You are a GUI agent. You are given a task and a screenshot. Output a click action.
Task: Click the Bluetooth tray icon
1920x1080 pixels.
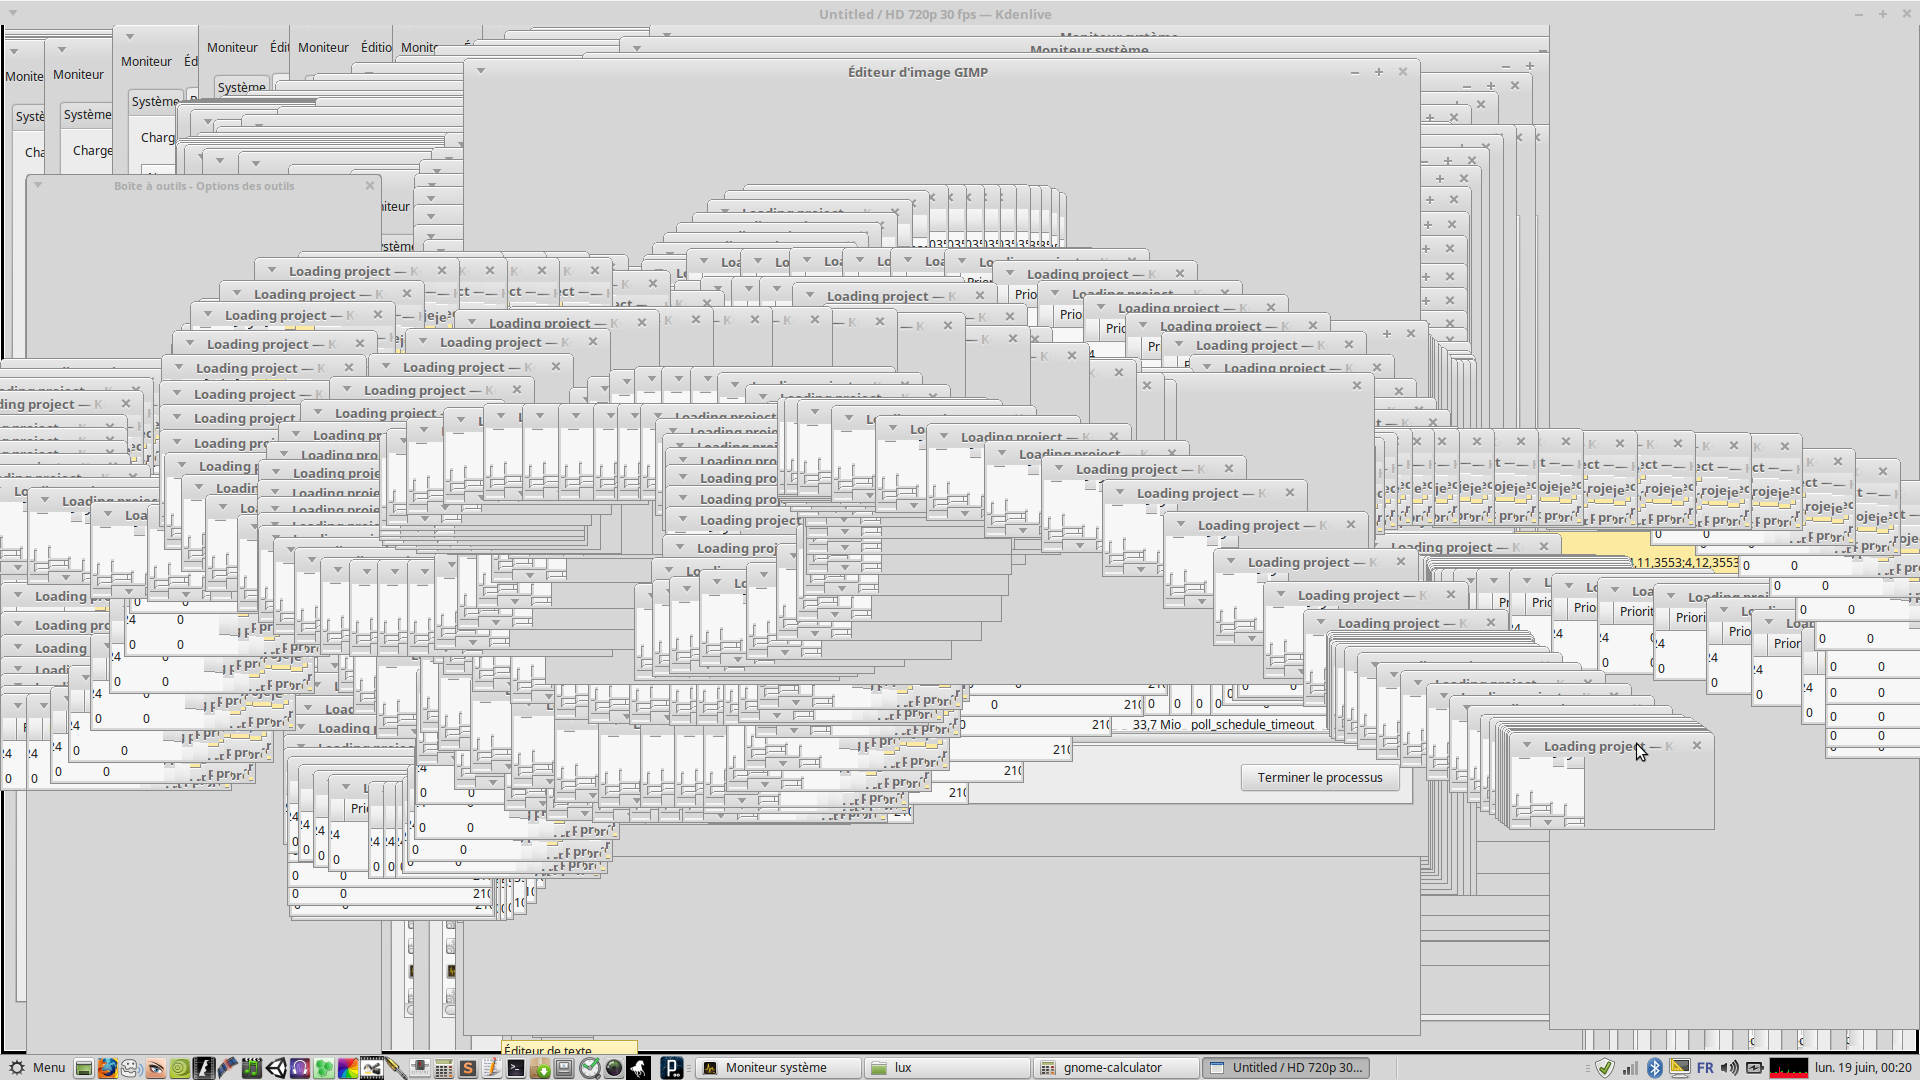(x=1654, y=1068)
